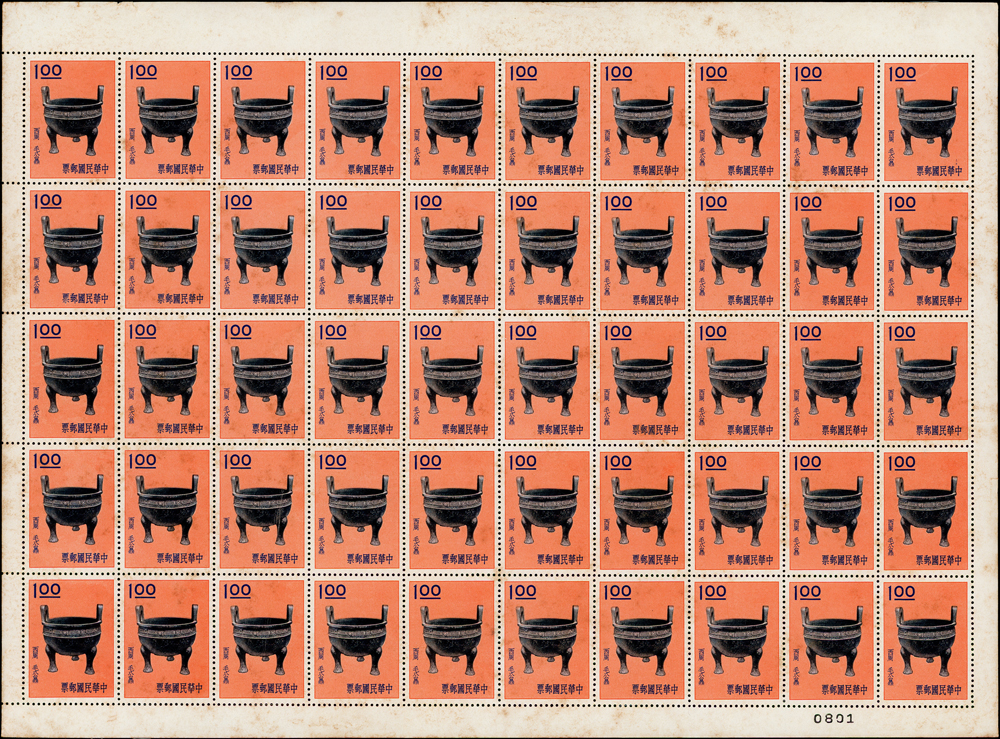The height and width of the screenshot is (739, 1000).
Task: Select the last stamp in third row
Action: coord(926,380)
